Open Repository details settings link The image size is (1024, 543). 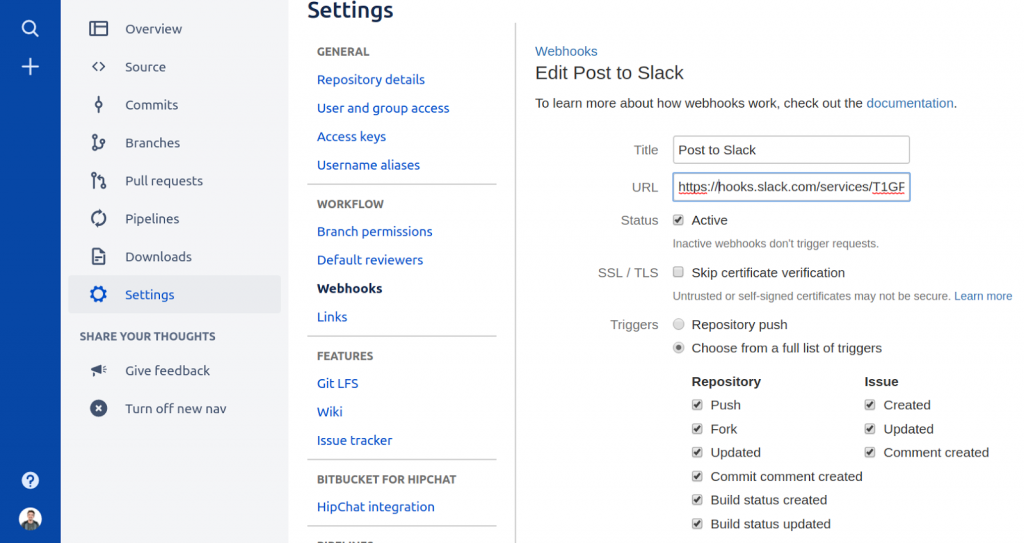pos(371,80)
